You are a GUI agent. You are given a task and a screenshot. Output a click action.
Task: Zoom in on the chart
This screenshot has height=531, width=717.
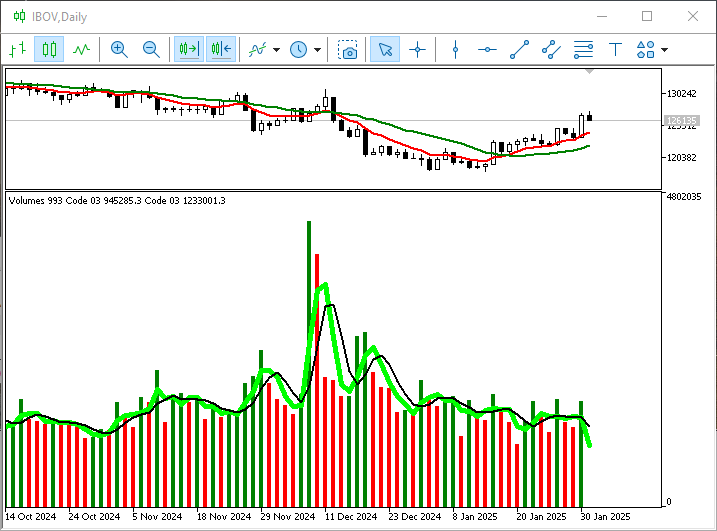coord(119,49)
